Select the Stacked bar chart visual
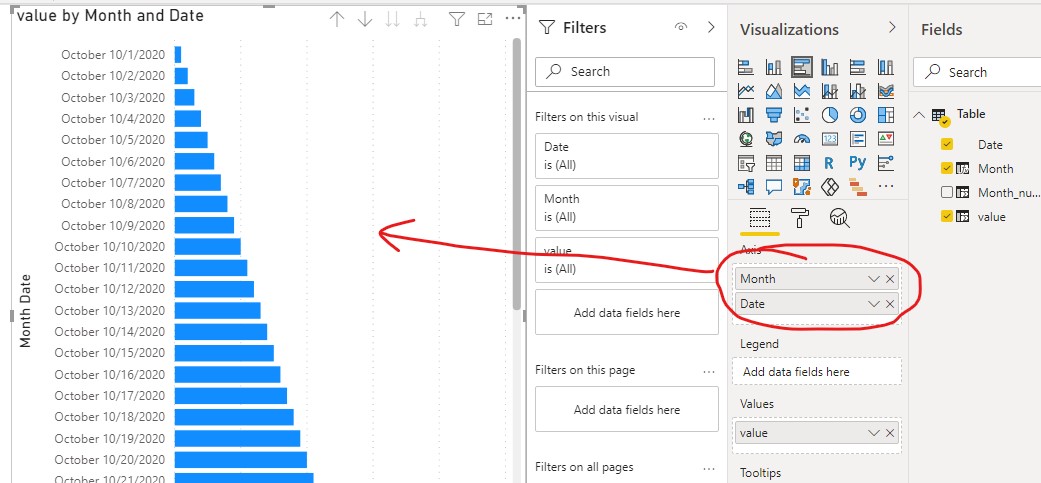1041x483 pixels. tap(746, 67)
